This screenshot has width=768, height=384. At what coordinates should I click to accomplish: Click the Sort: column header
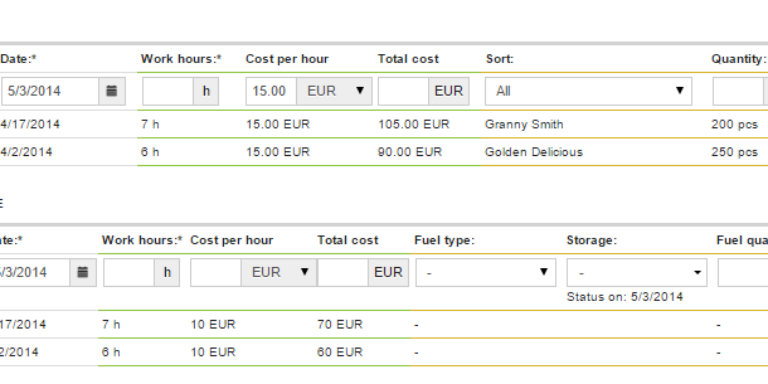coord(500,59)
